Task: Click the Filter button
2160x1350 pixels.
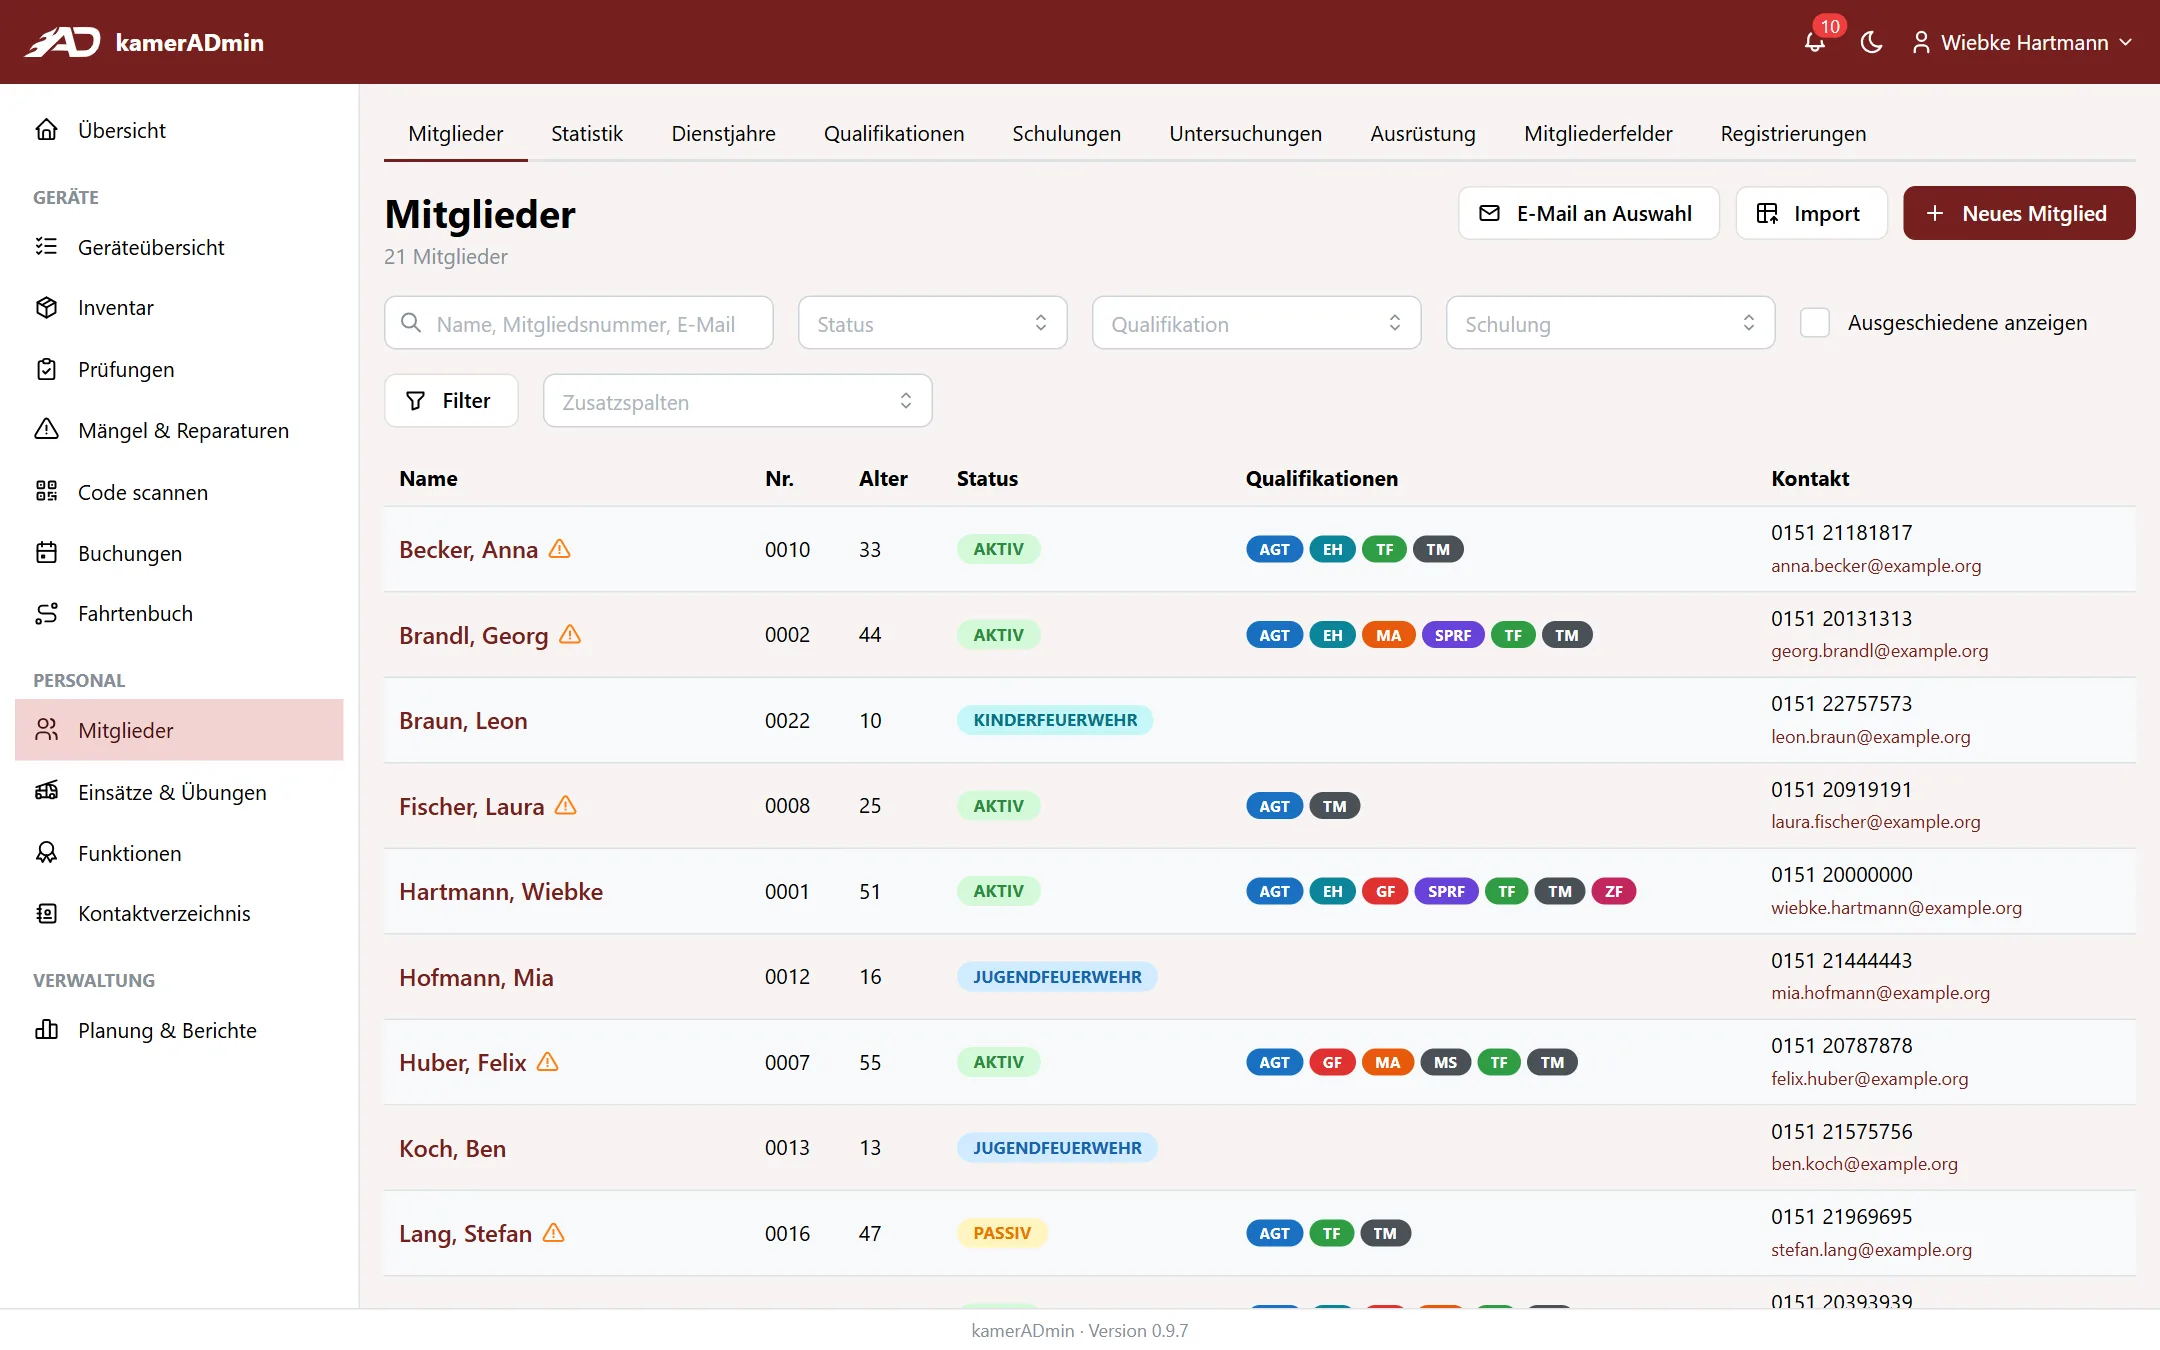Action: click(x=451, y=401)
